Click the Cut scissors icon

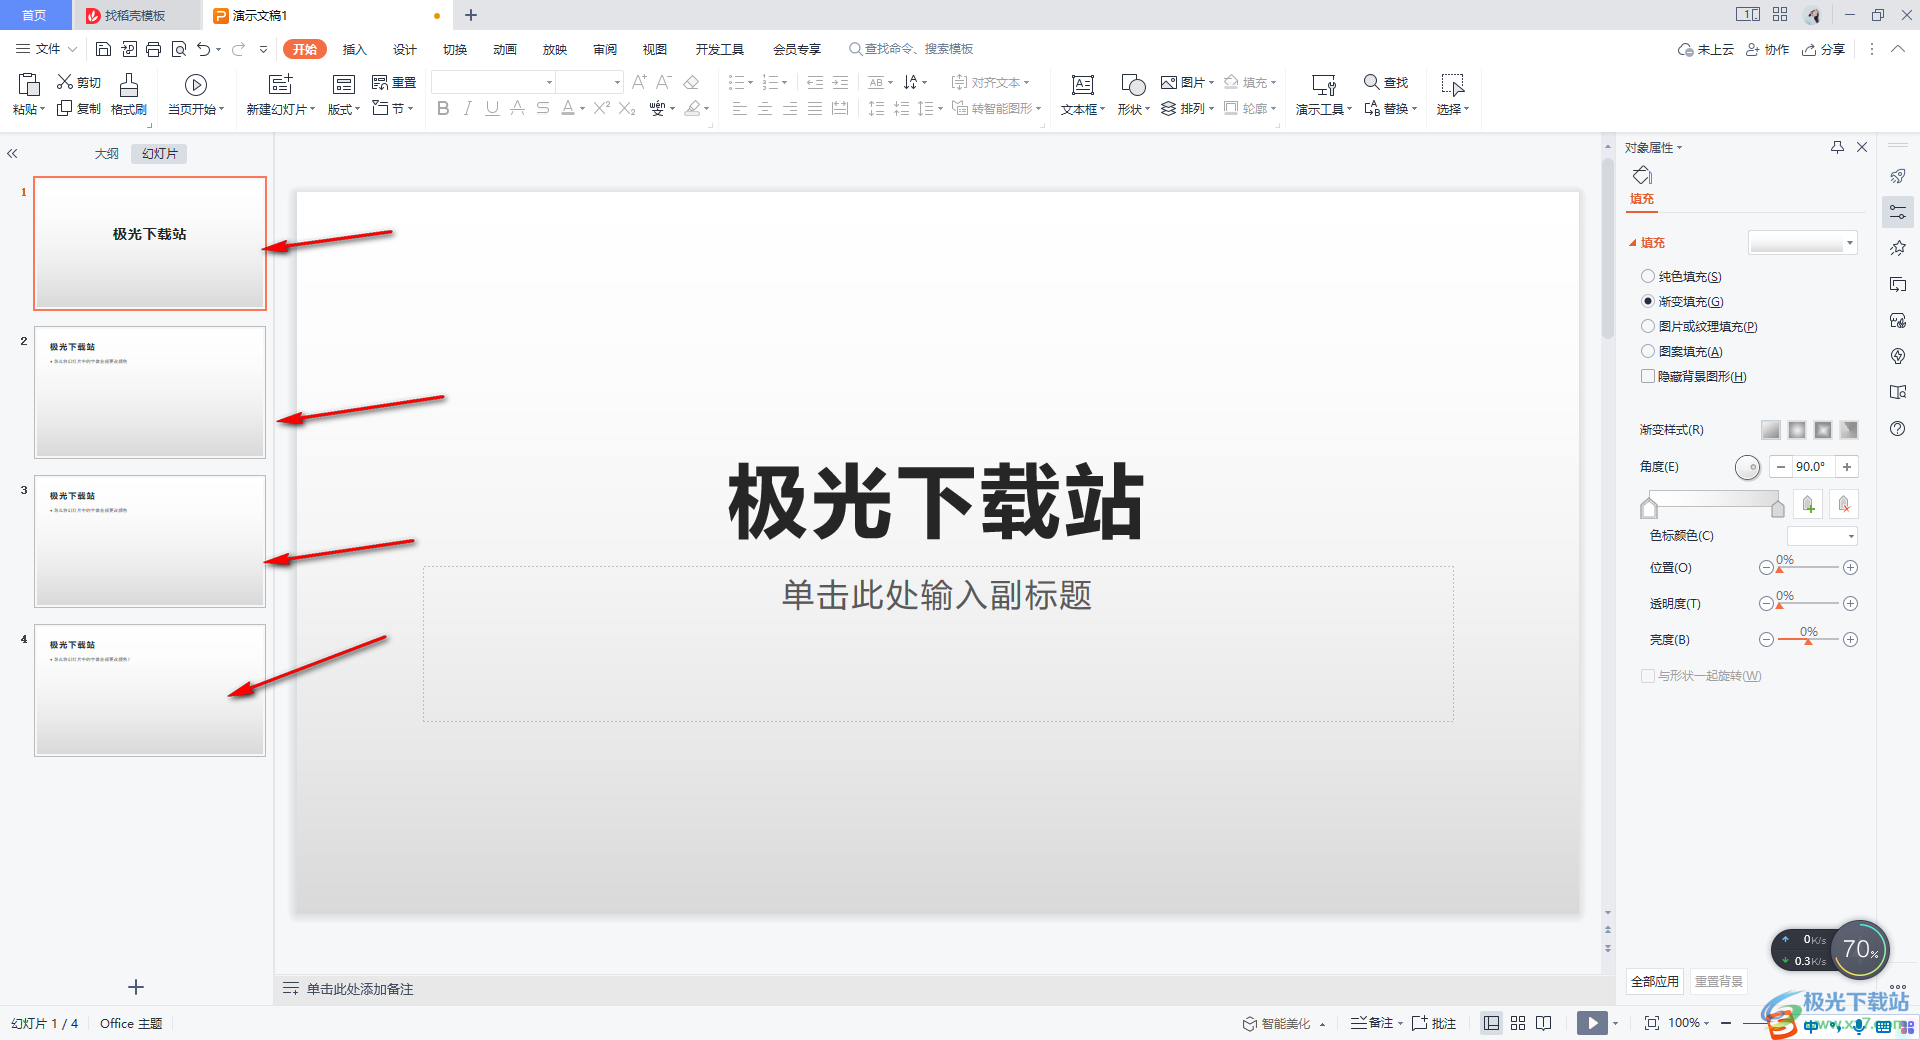point(65,82)
